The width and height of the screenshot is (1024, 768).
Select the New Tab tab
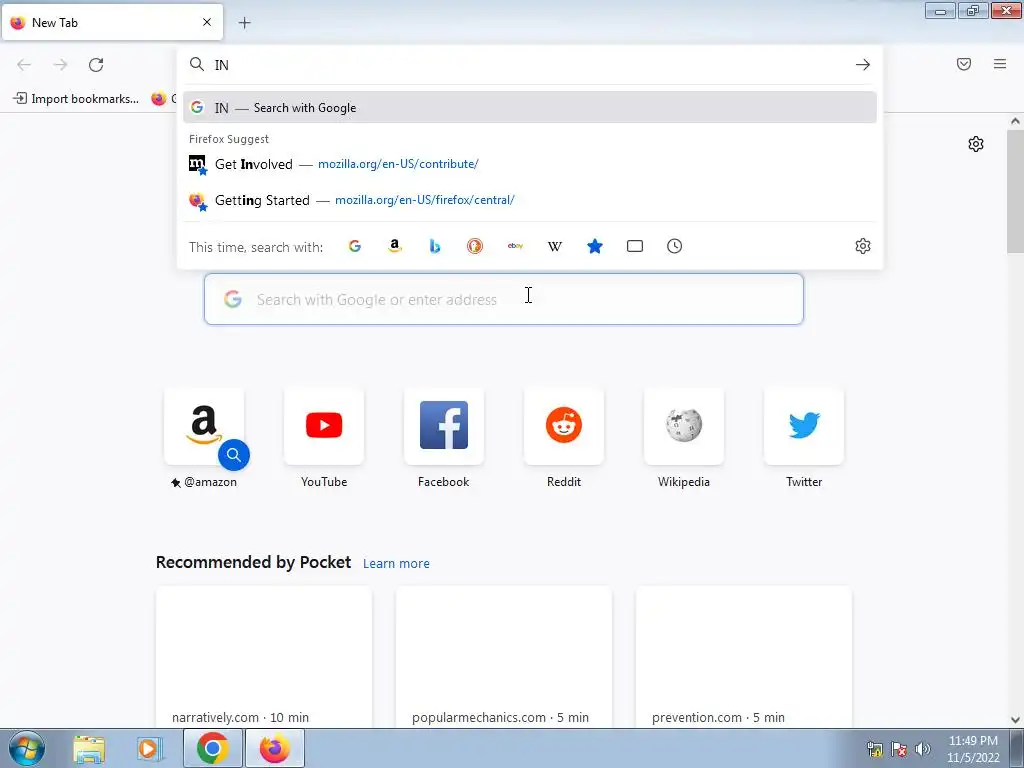(x=112, y=22)
